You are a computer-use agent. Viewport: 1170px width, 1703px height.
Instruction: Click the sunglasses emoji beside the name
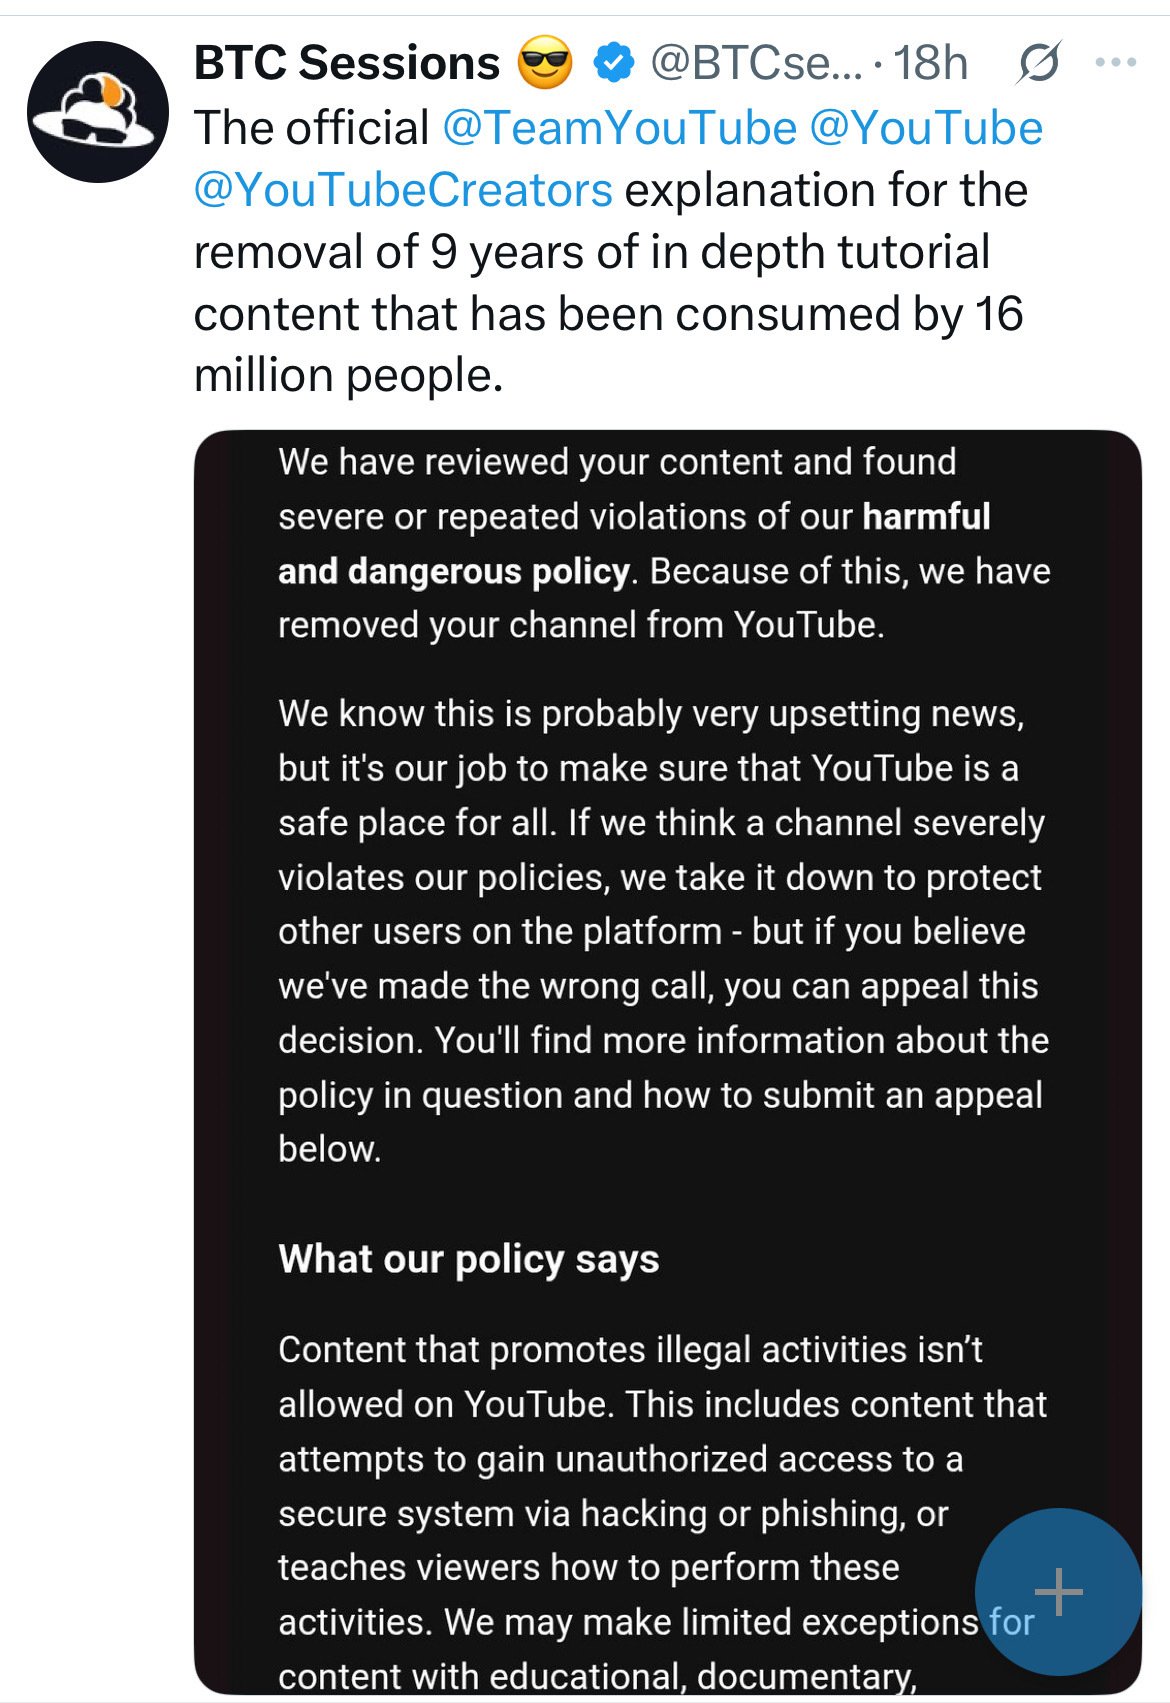point(546,64)
